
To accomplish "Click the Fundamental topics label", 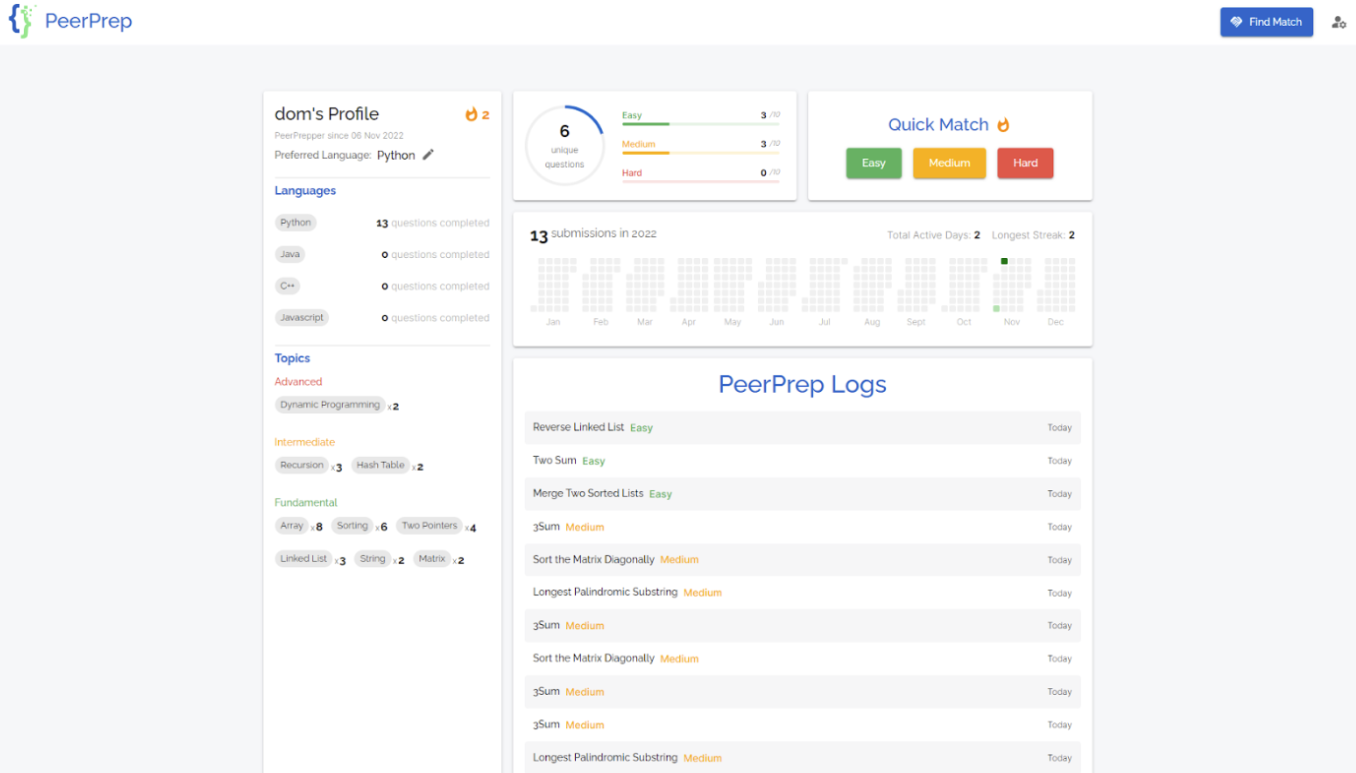I will coord(306,503).
